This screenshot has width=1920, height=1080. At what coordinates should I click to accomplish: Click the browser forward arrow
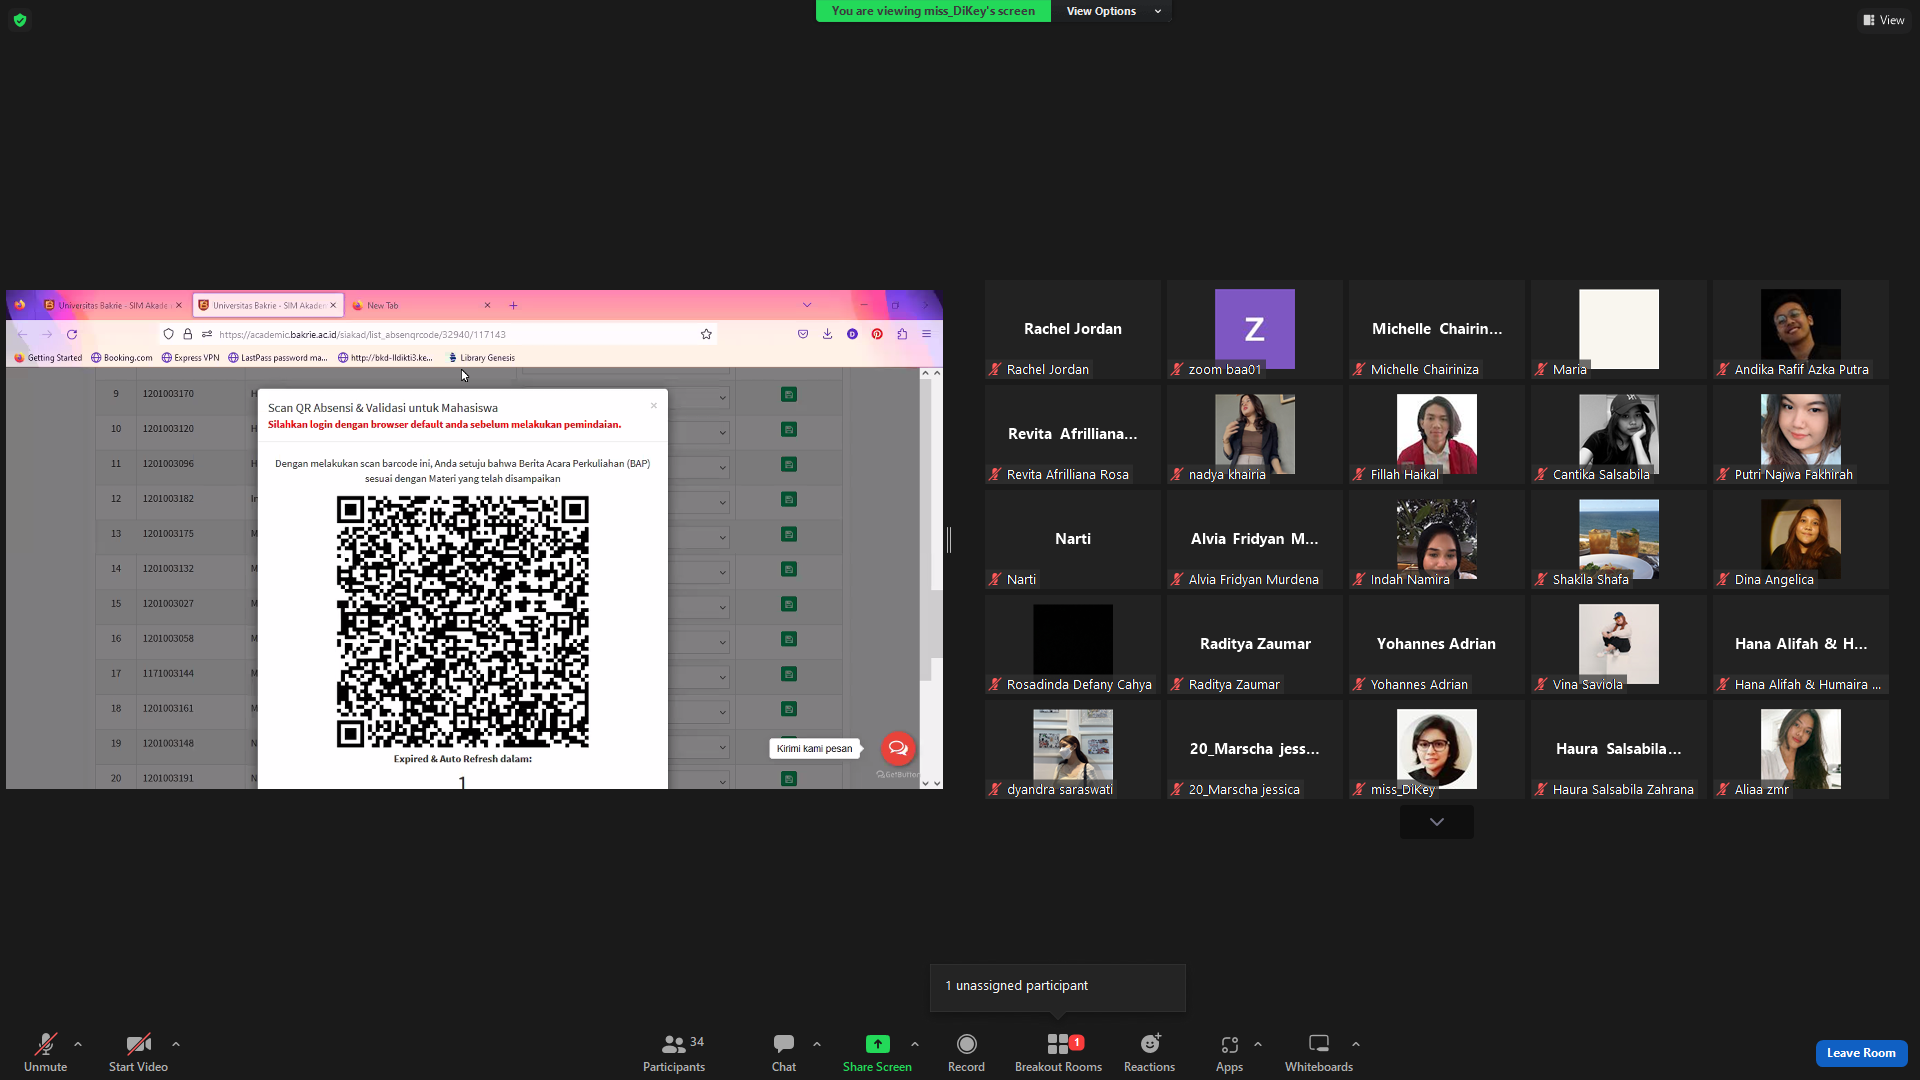point(47,334)
